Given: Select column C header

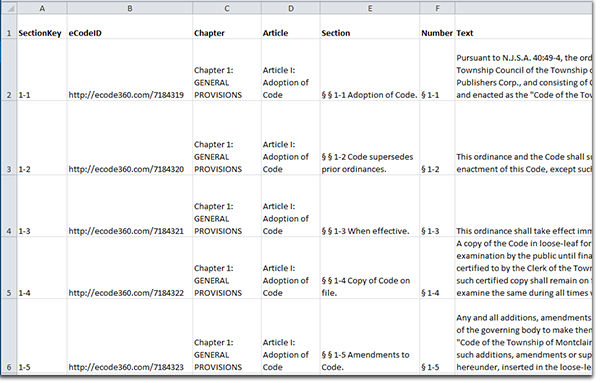Looking at the screenshot, I should click(x=227, y=8).
